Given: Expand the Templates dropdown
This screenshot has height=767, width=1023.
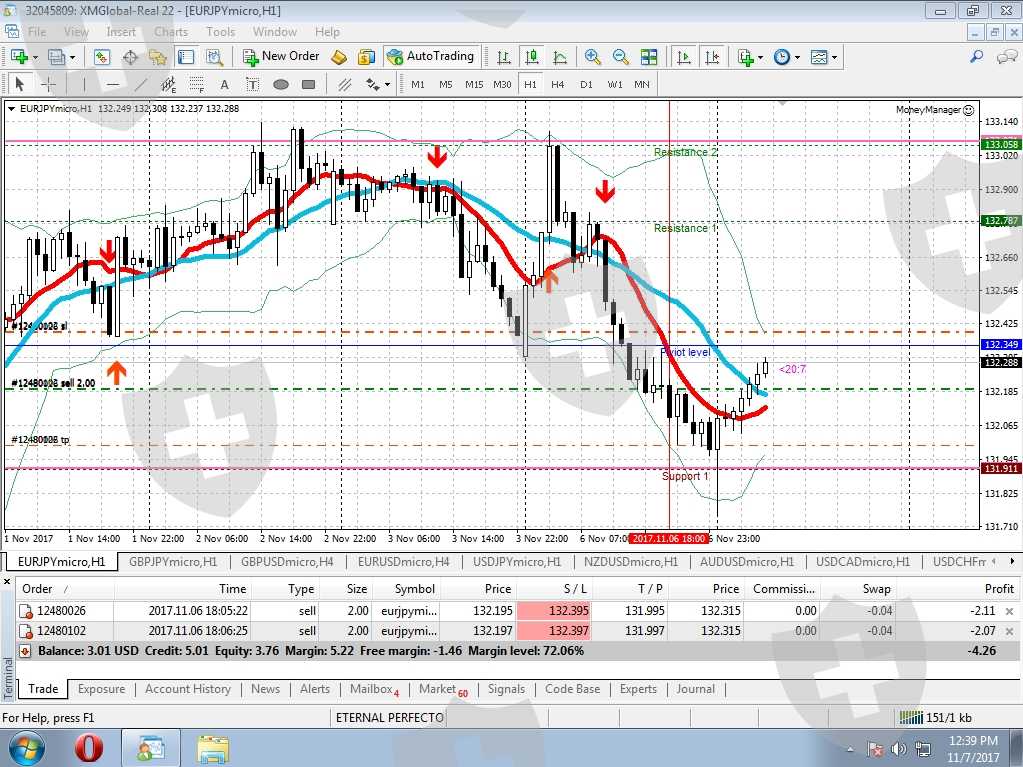Looking at the screenshot, I should pyautogui.click(x=825, y=57).
